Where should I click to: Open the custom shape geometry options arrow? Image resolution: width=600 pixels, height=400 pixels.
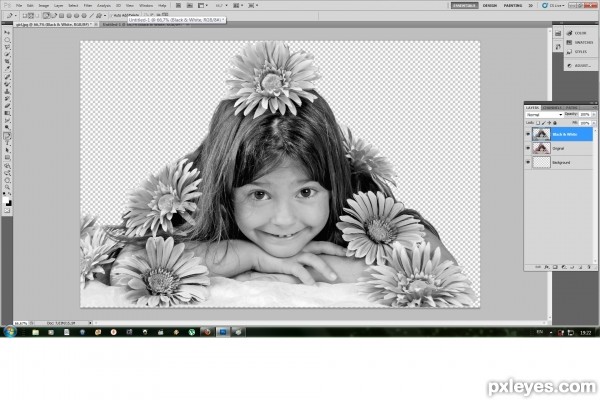105,16
